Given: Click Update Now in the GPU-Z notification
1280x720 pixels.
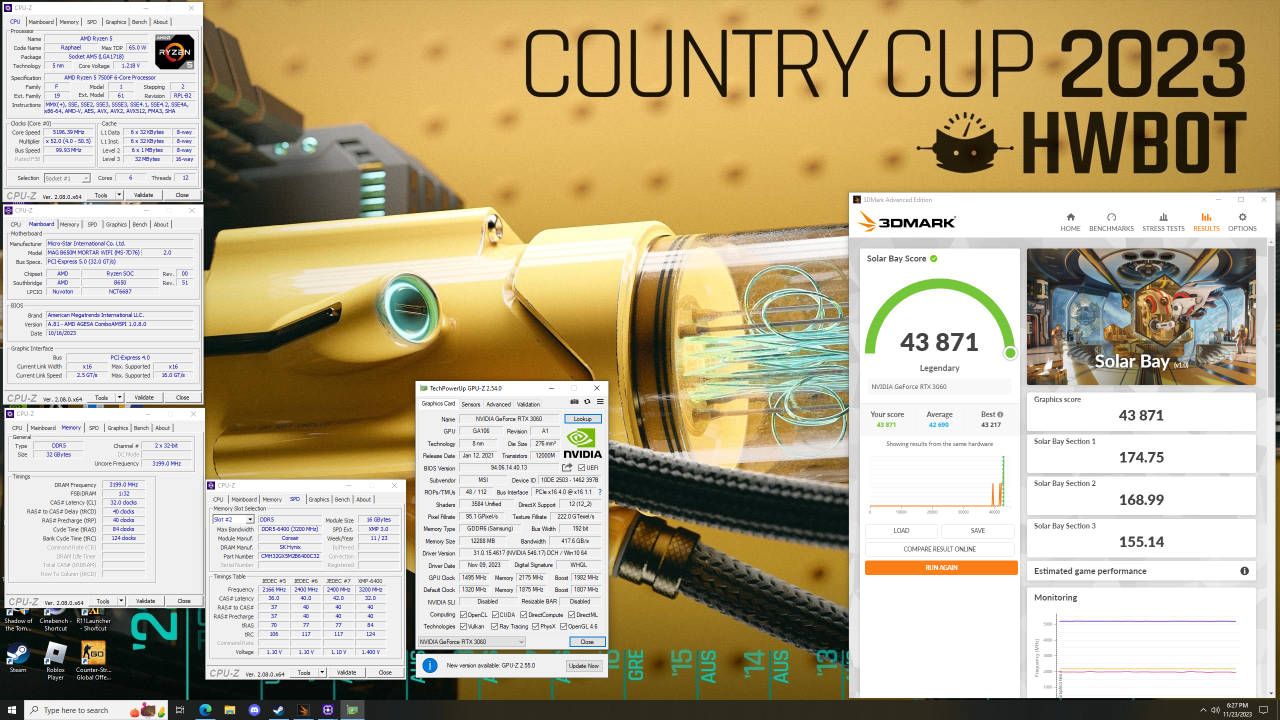Looking at the screenshot, I should [584, 665].
